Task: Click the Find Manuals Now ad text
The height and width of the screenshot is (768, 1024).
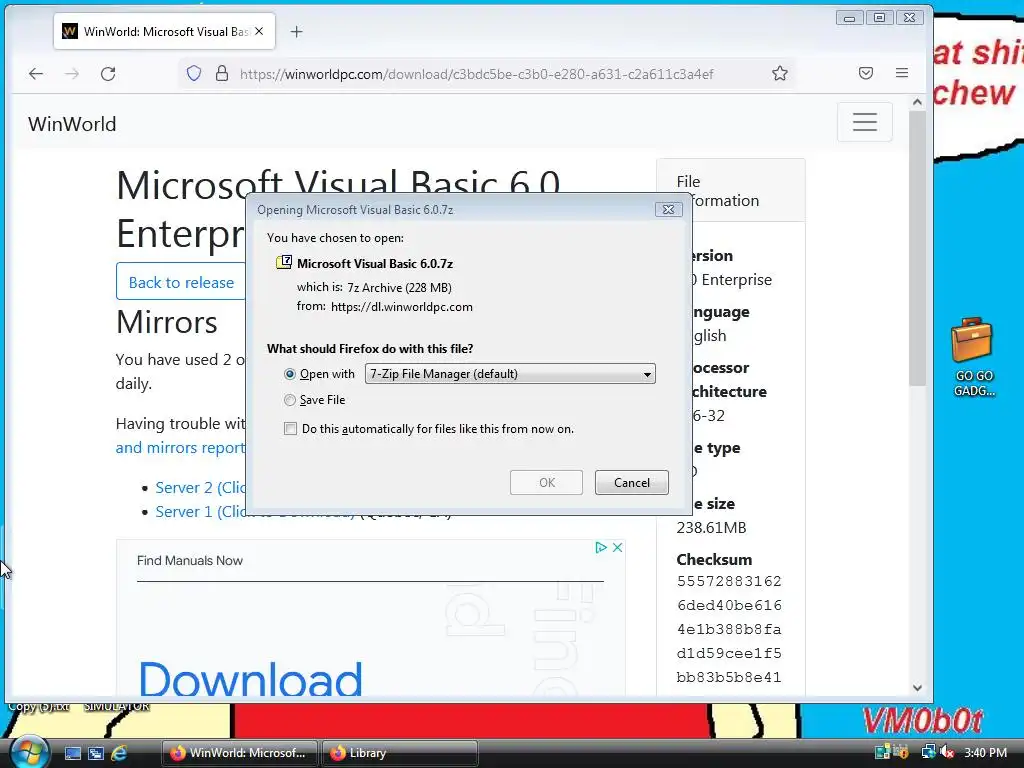Action: click(x=189, y=560)
